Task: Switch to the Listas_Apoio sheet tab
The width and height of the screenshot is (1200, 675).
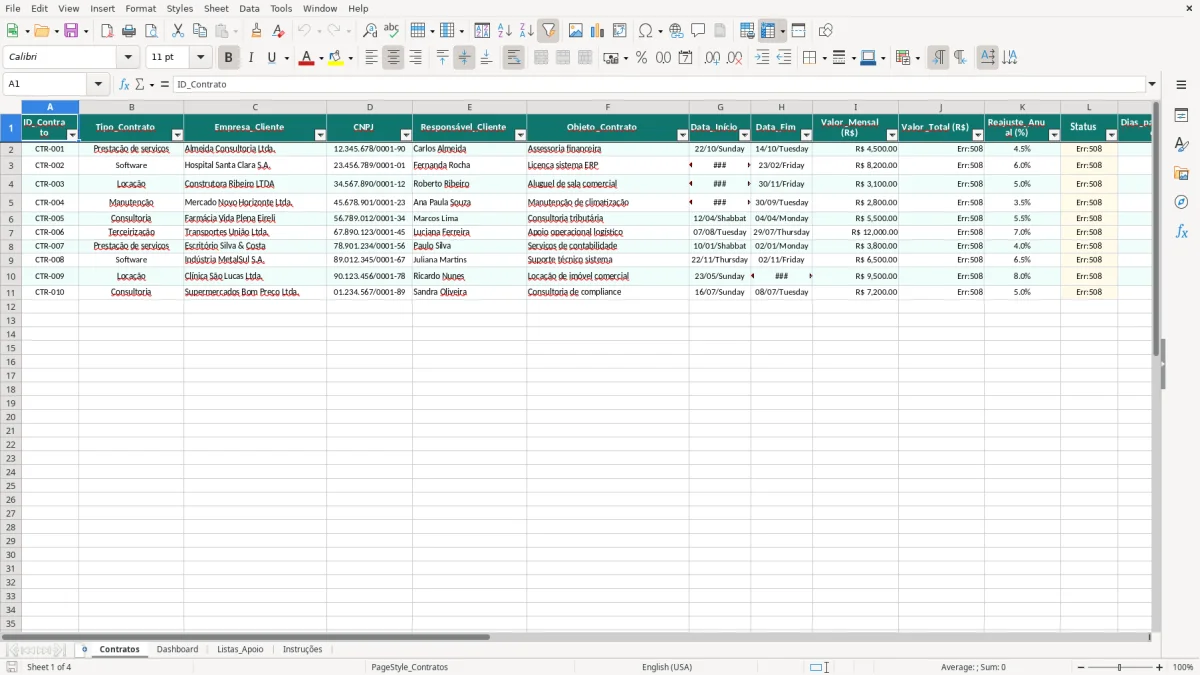Action: pos(240,649)
